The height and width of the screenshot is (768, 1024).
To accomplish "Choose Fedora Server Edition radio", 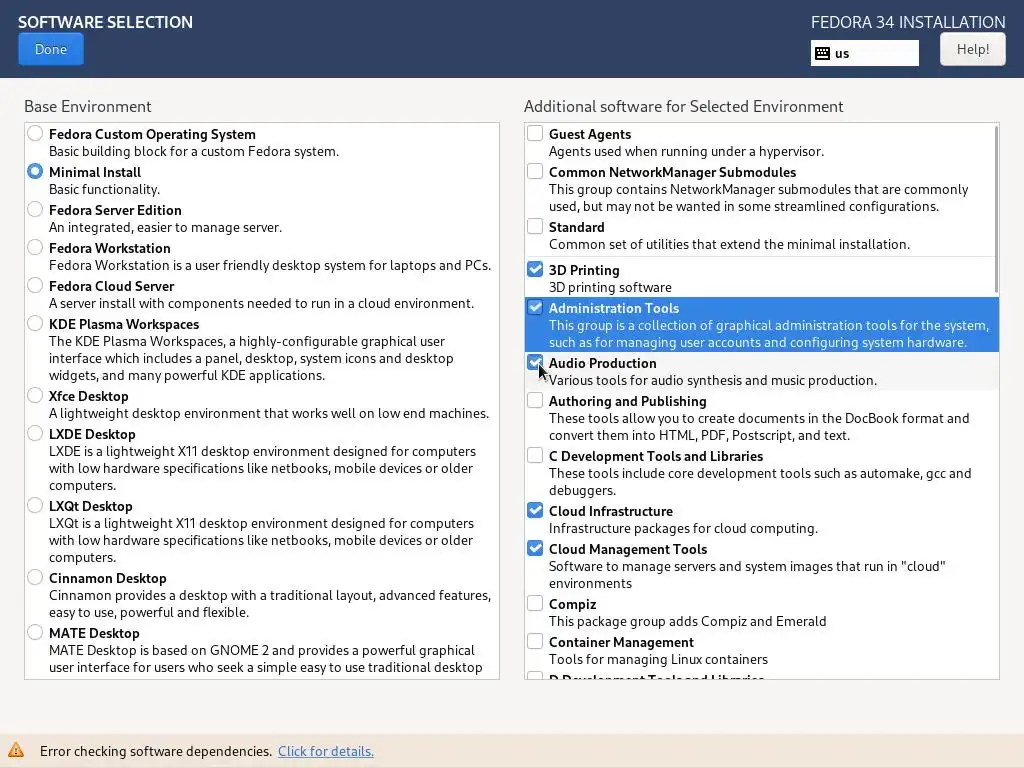I will (x=35, y=209).
